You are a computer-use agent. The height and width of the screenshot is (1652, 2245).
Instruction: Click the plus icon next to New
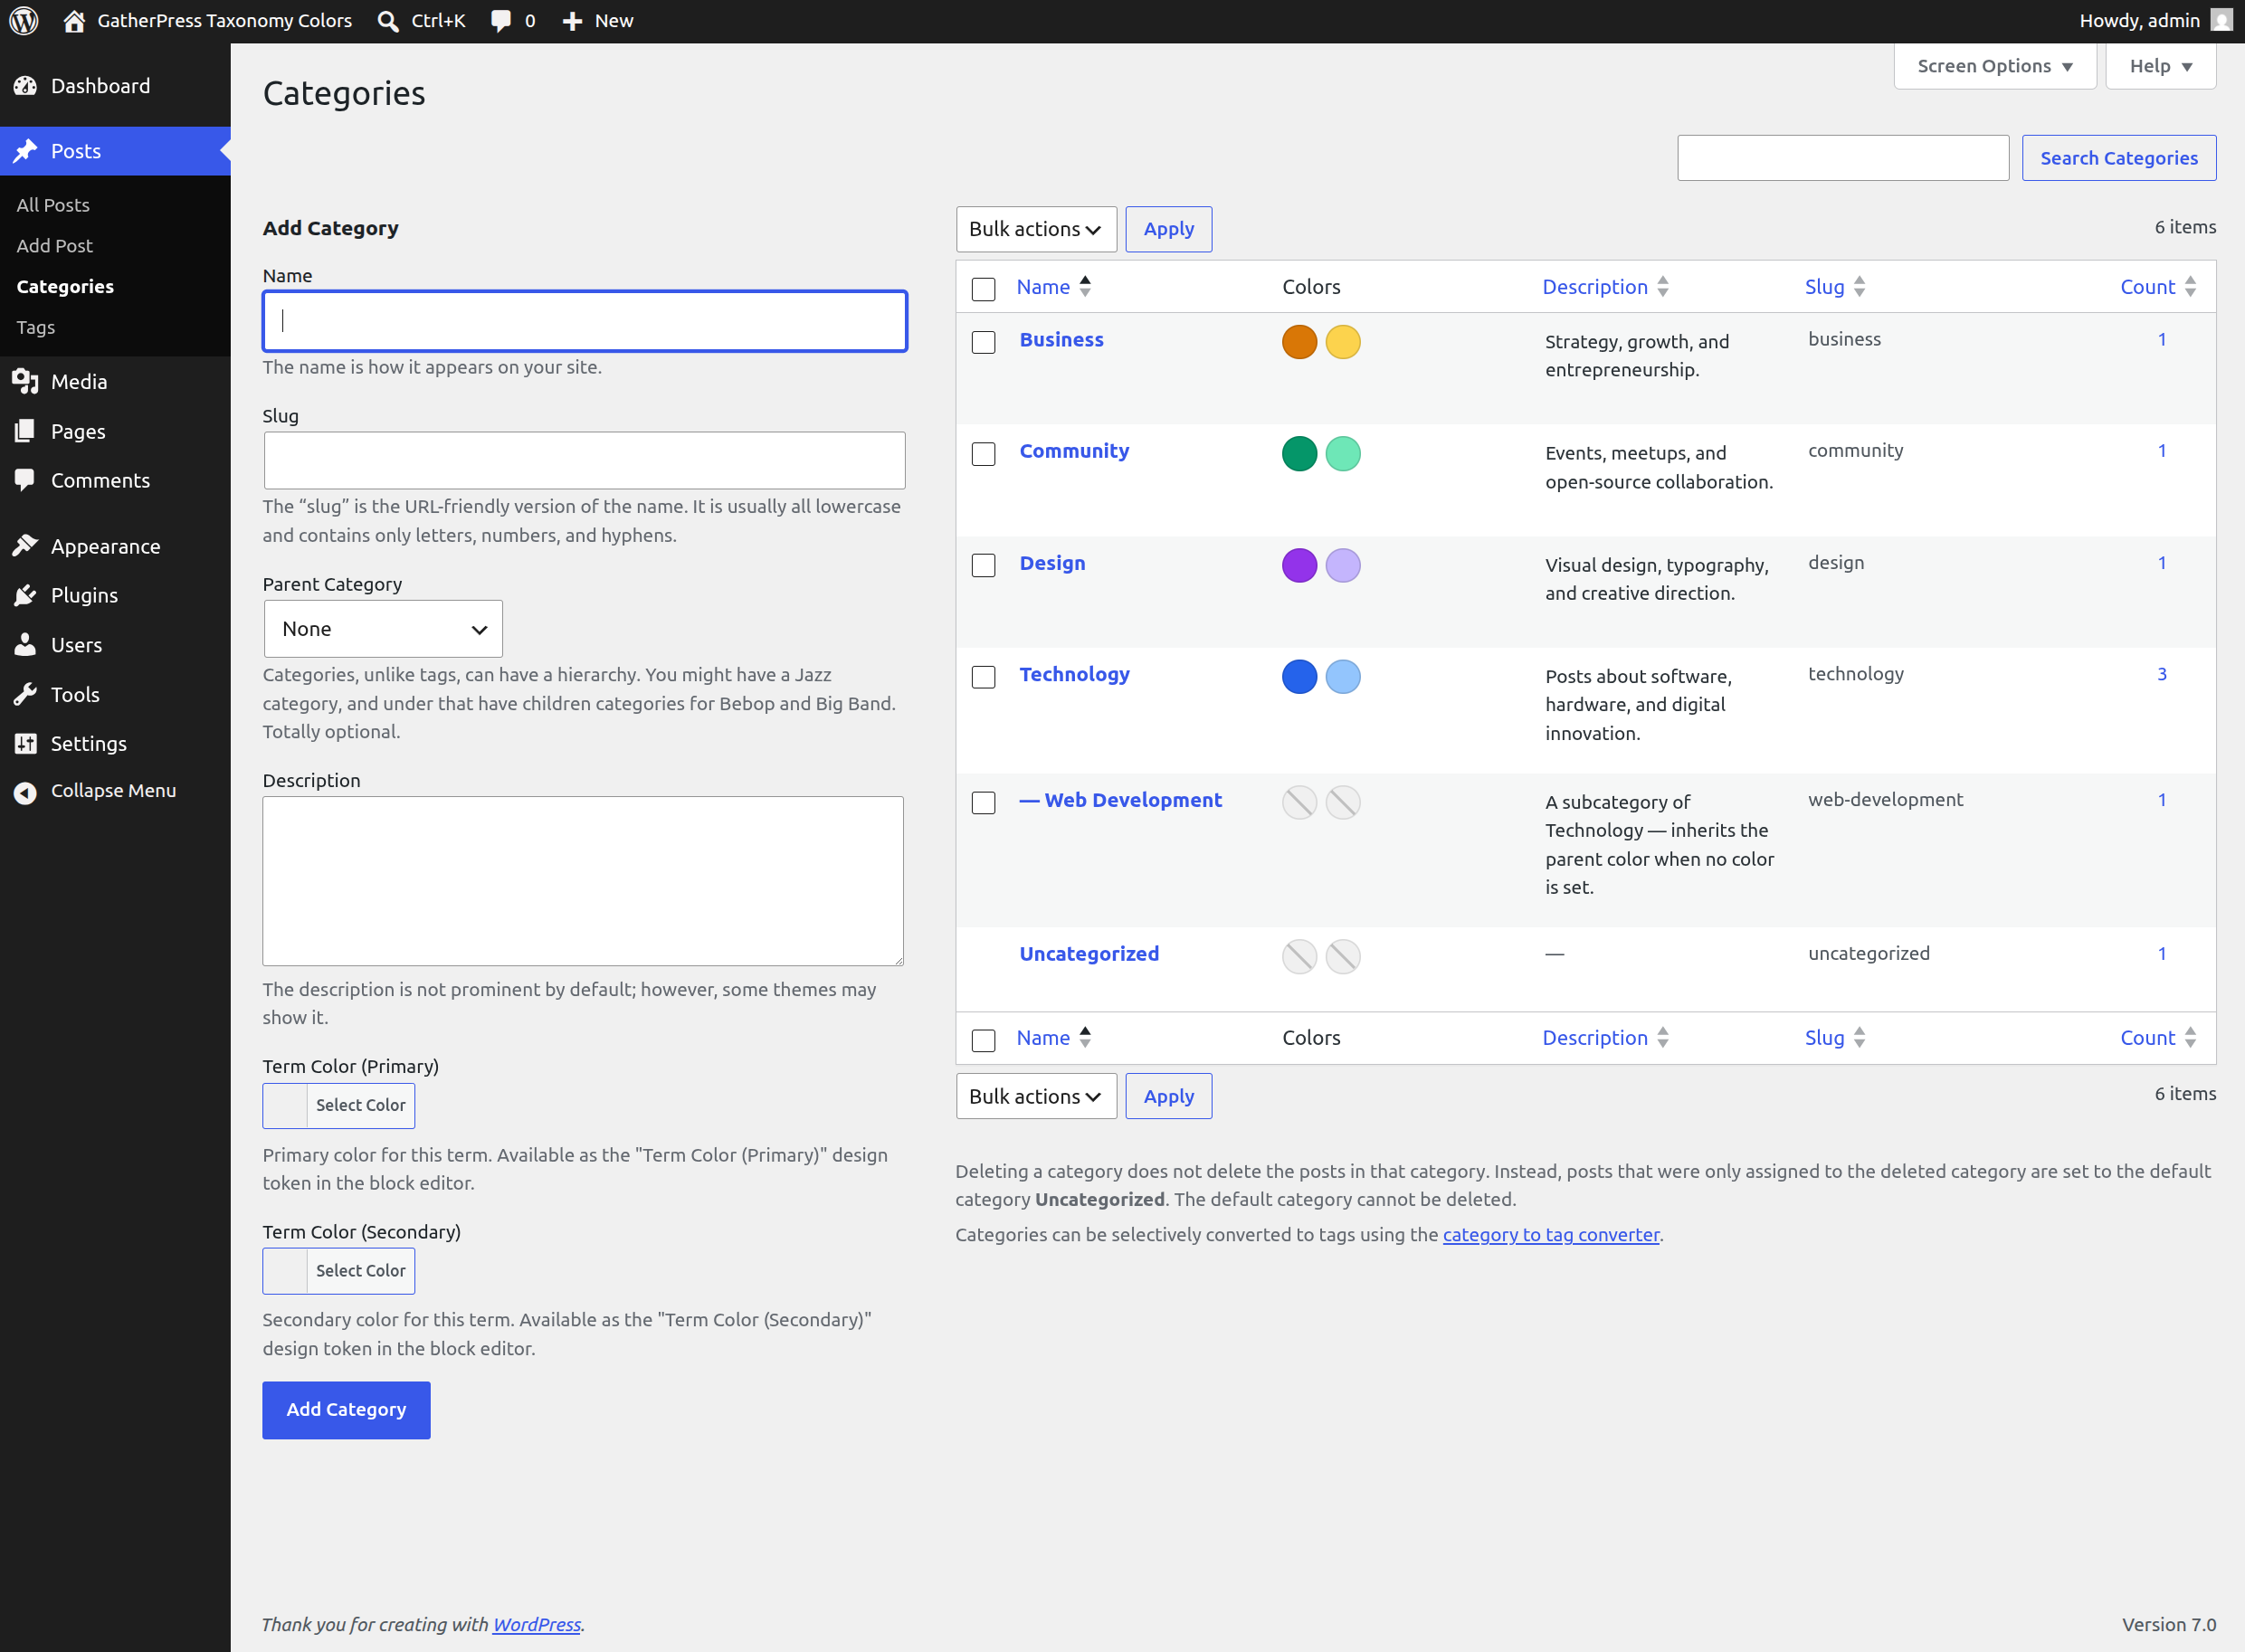point(572,21)
